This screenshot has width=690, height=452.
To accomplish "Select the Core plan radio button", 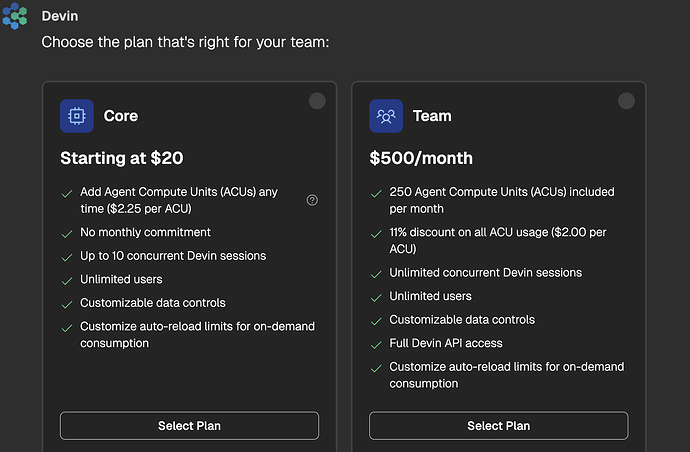I will [x=317, y=101].
